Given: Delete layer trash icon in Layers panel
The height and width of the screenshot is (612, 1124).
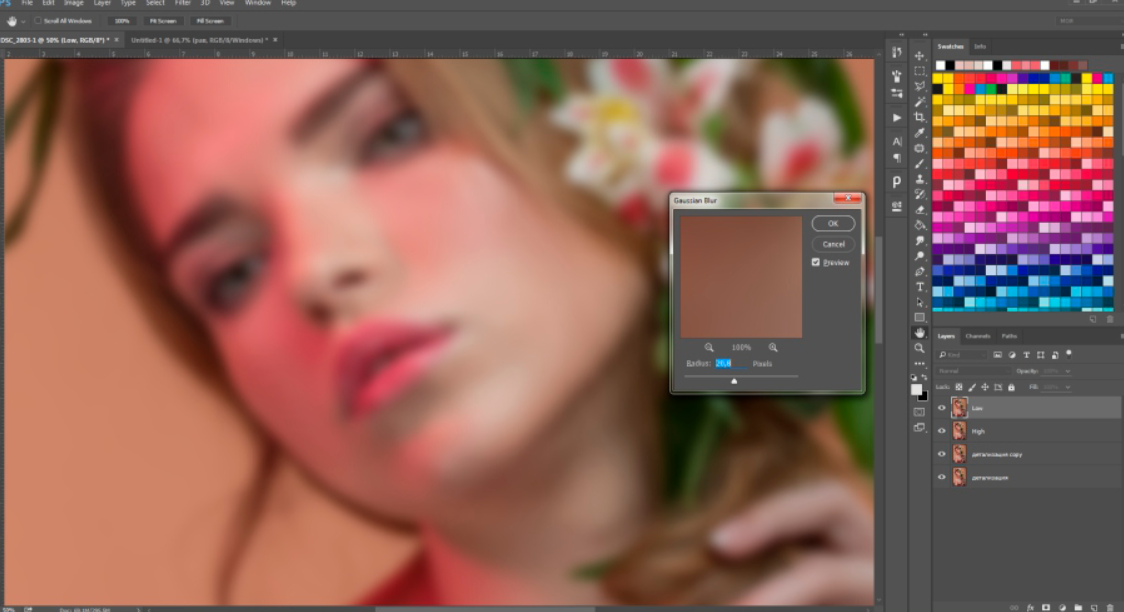Looking at the screenshot, I should 1110,607.
